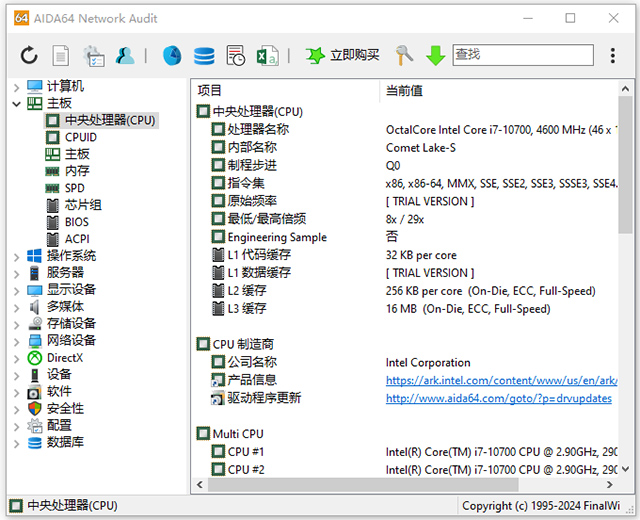
Task: Click the 服务器 server tower icon
Action: (34, 273)
